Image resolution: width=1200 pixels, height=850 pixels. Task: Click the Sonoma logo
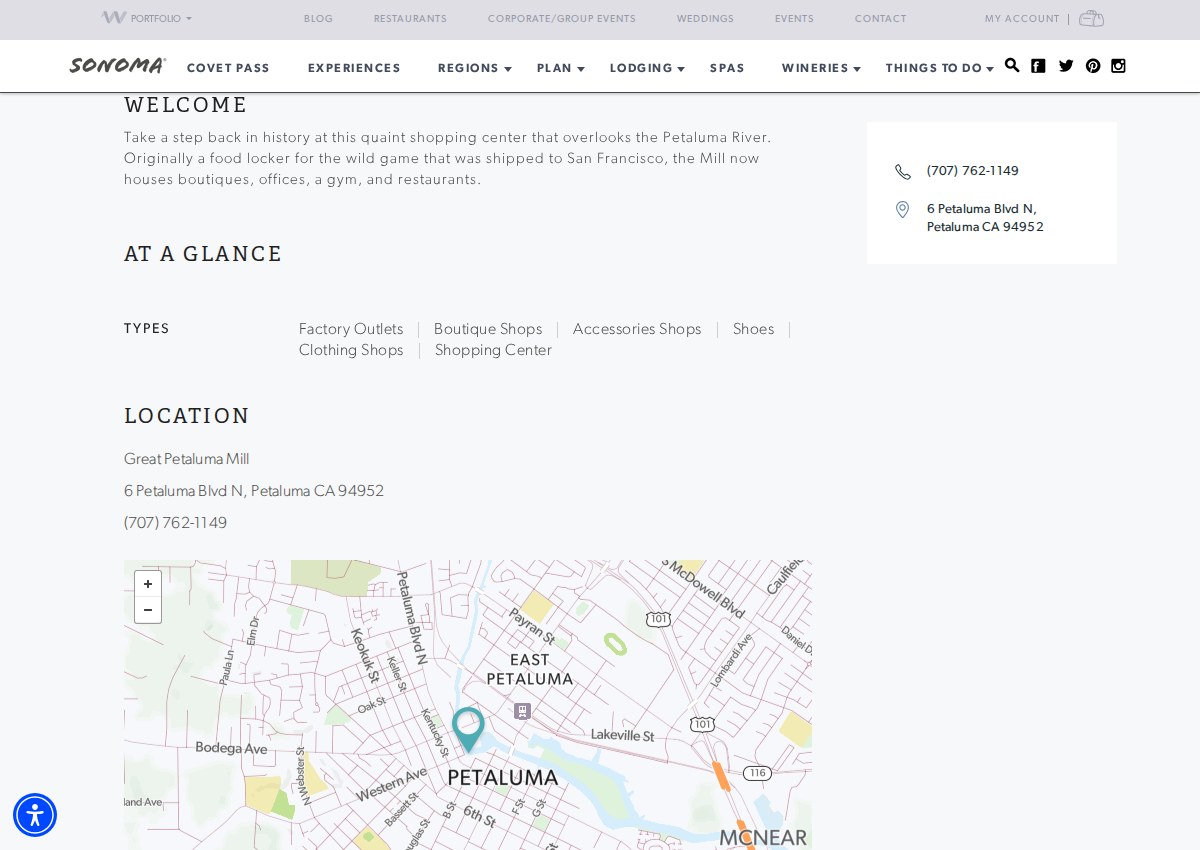point(117,66)
